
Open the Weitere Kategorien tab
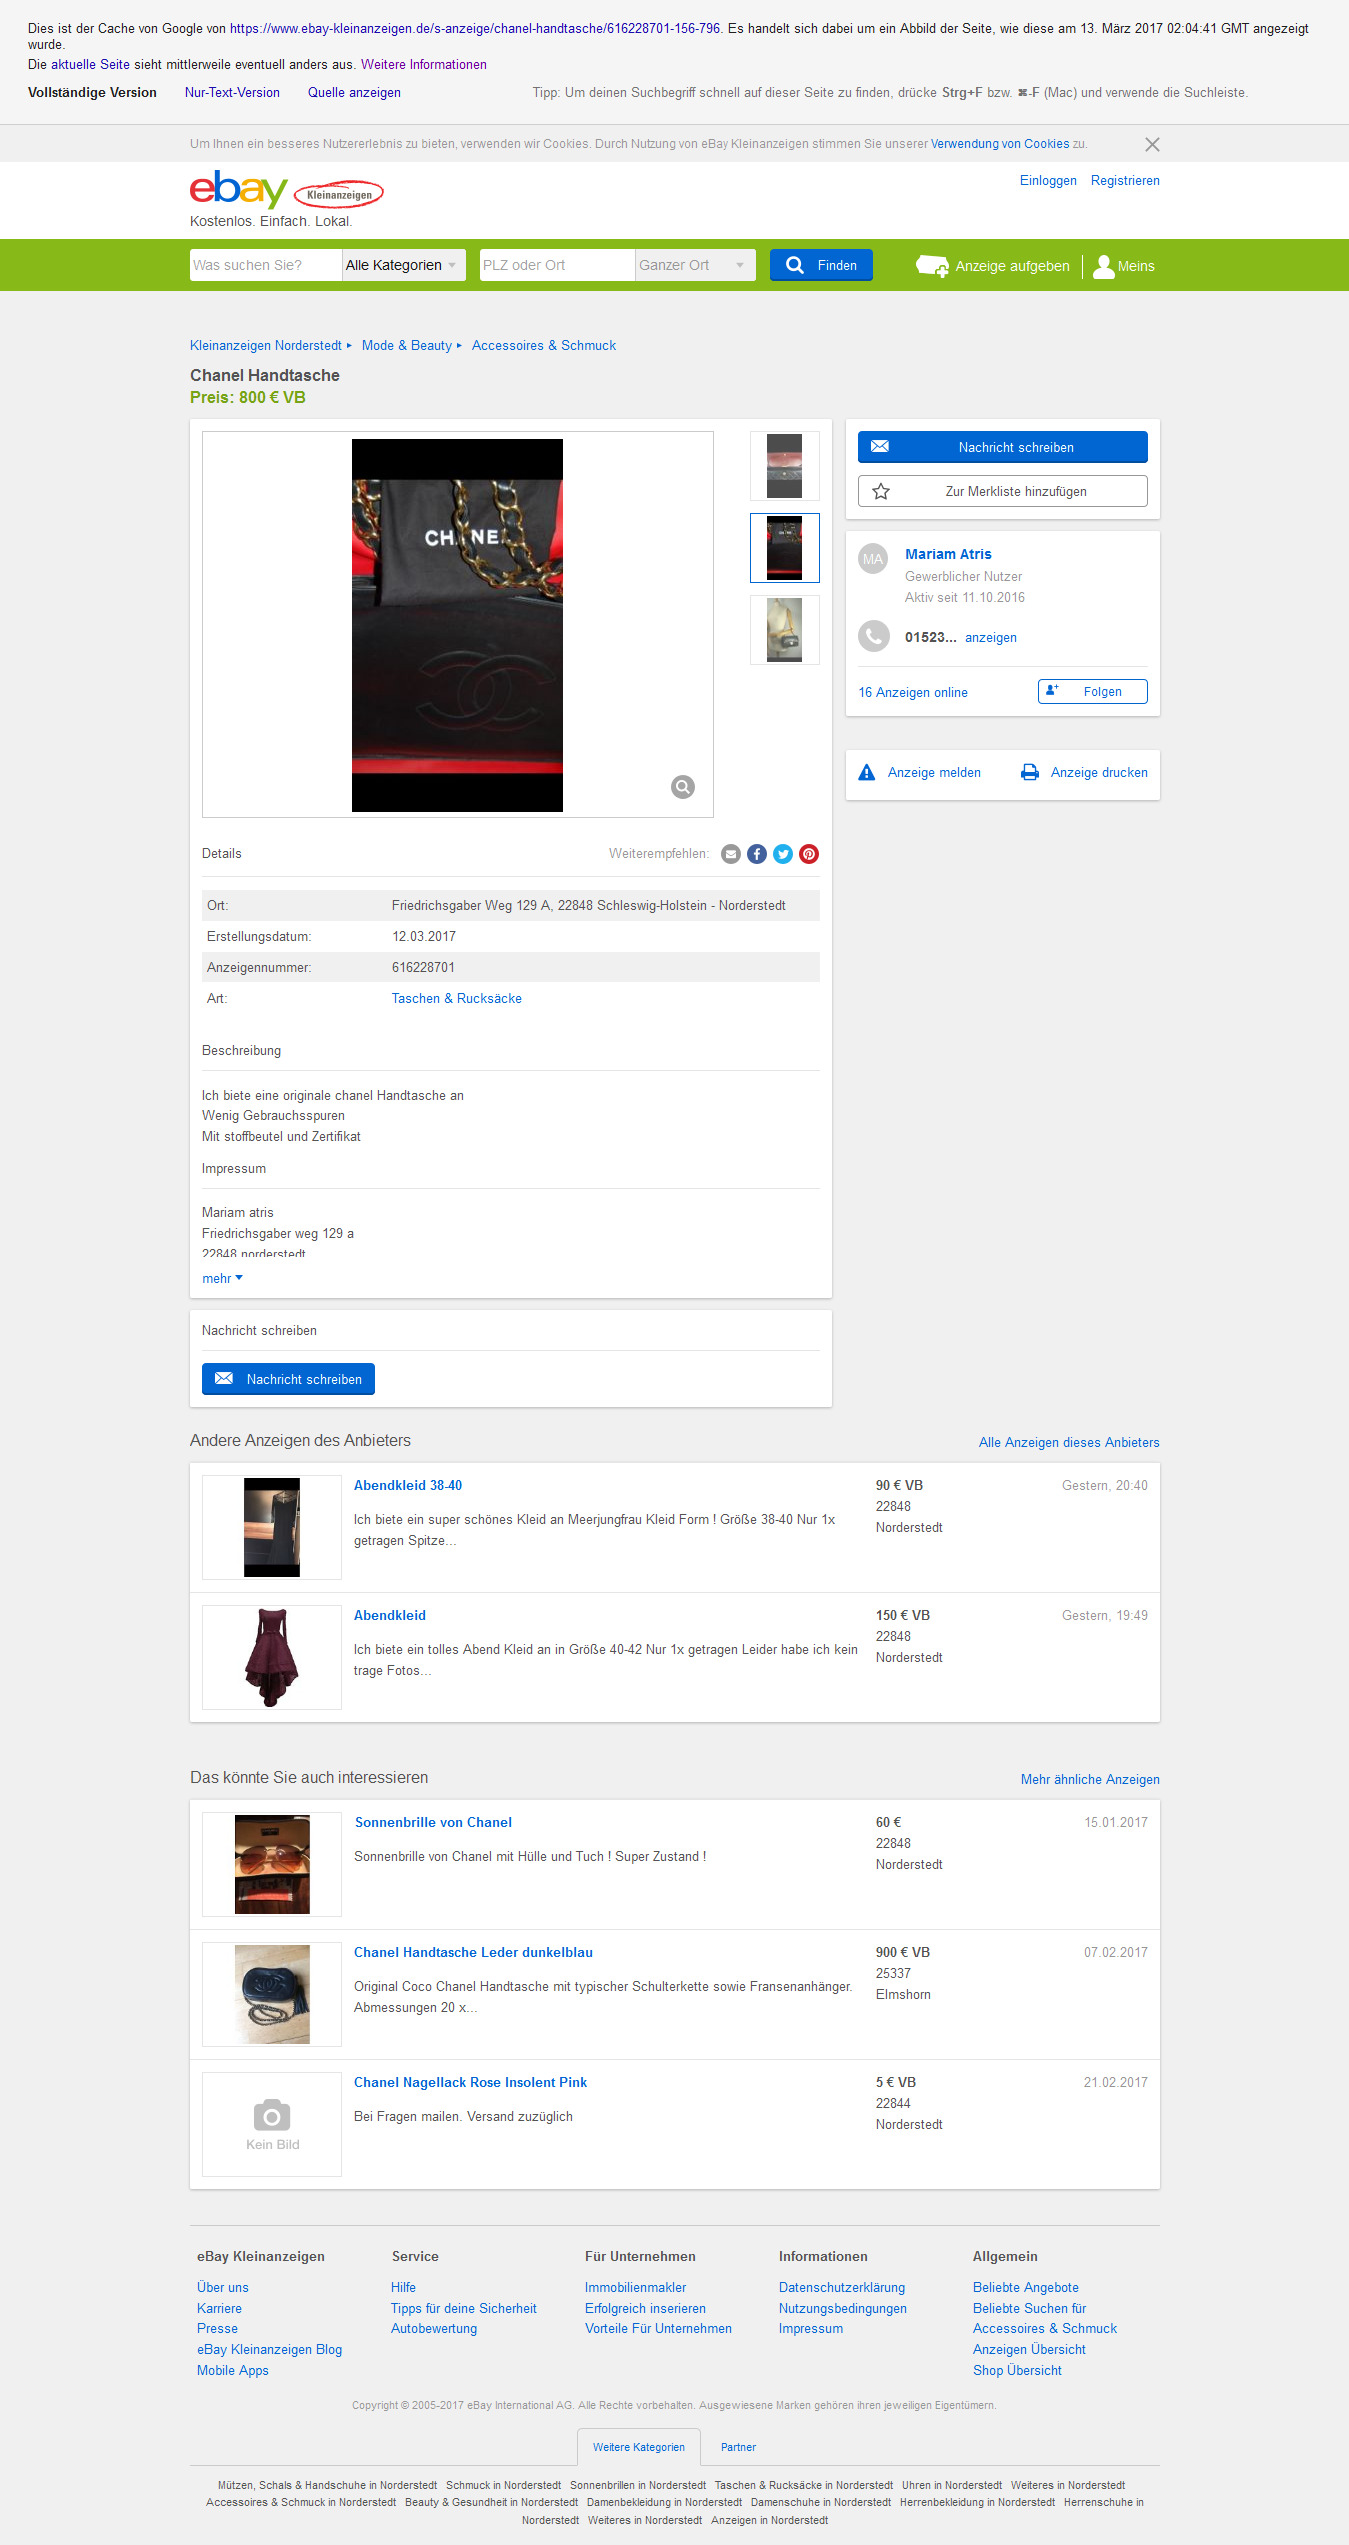point(639,2447)
